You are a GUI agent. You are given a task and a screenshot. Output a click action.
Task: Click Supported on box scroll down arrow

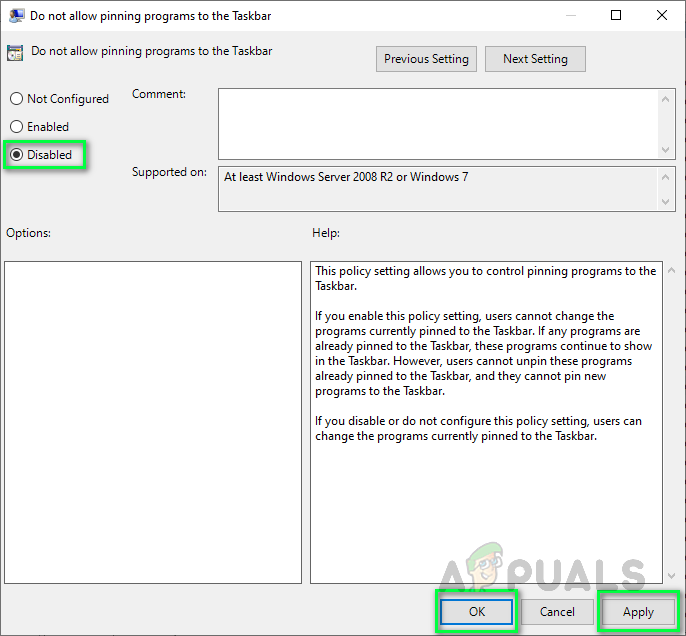click(x=665, y=202)
